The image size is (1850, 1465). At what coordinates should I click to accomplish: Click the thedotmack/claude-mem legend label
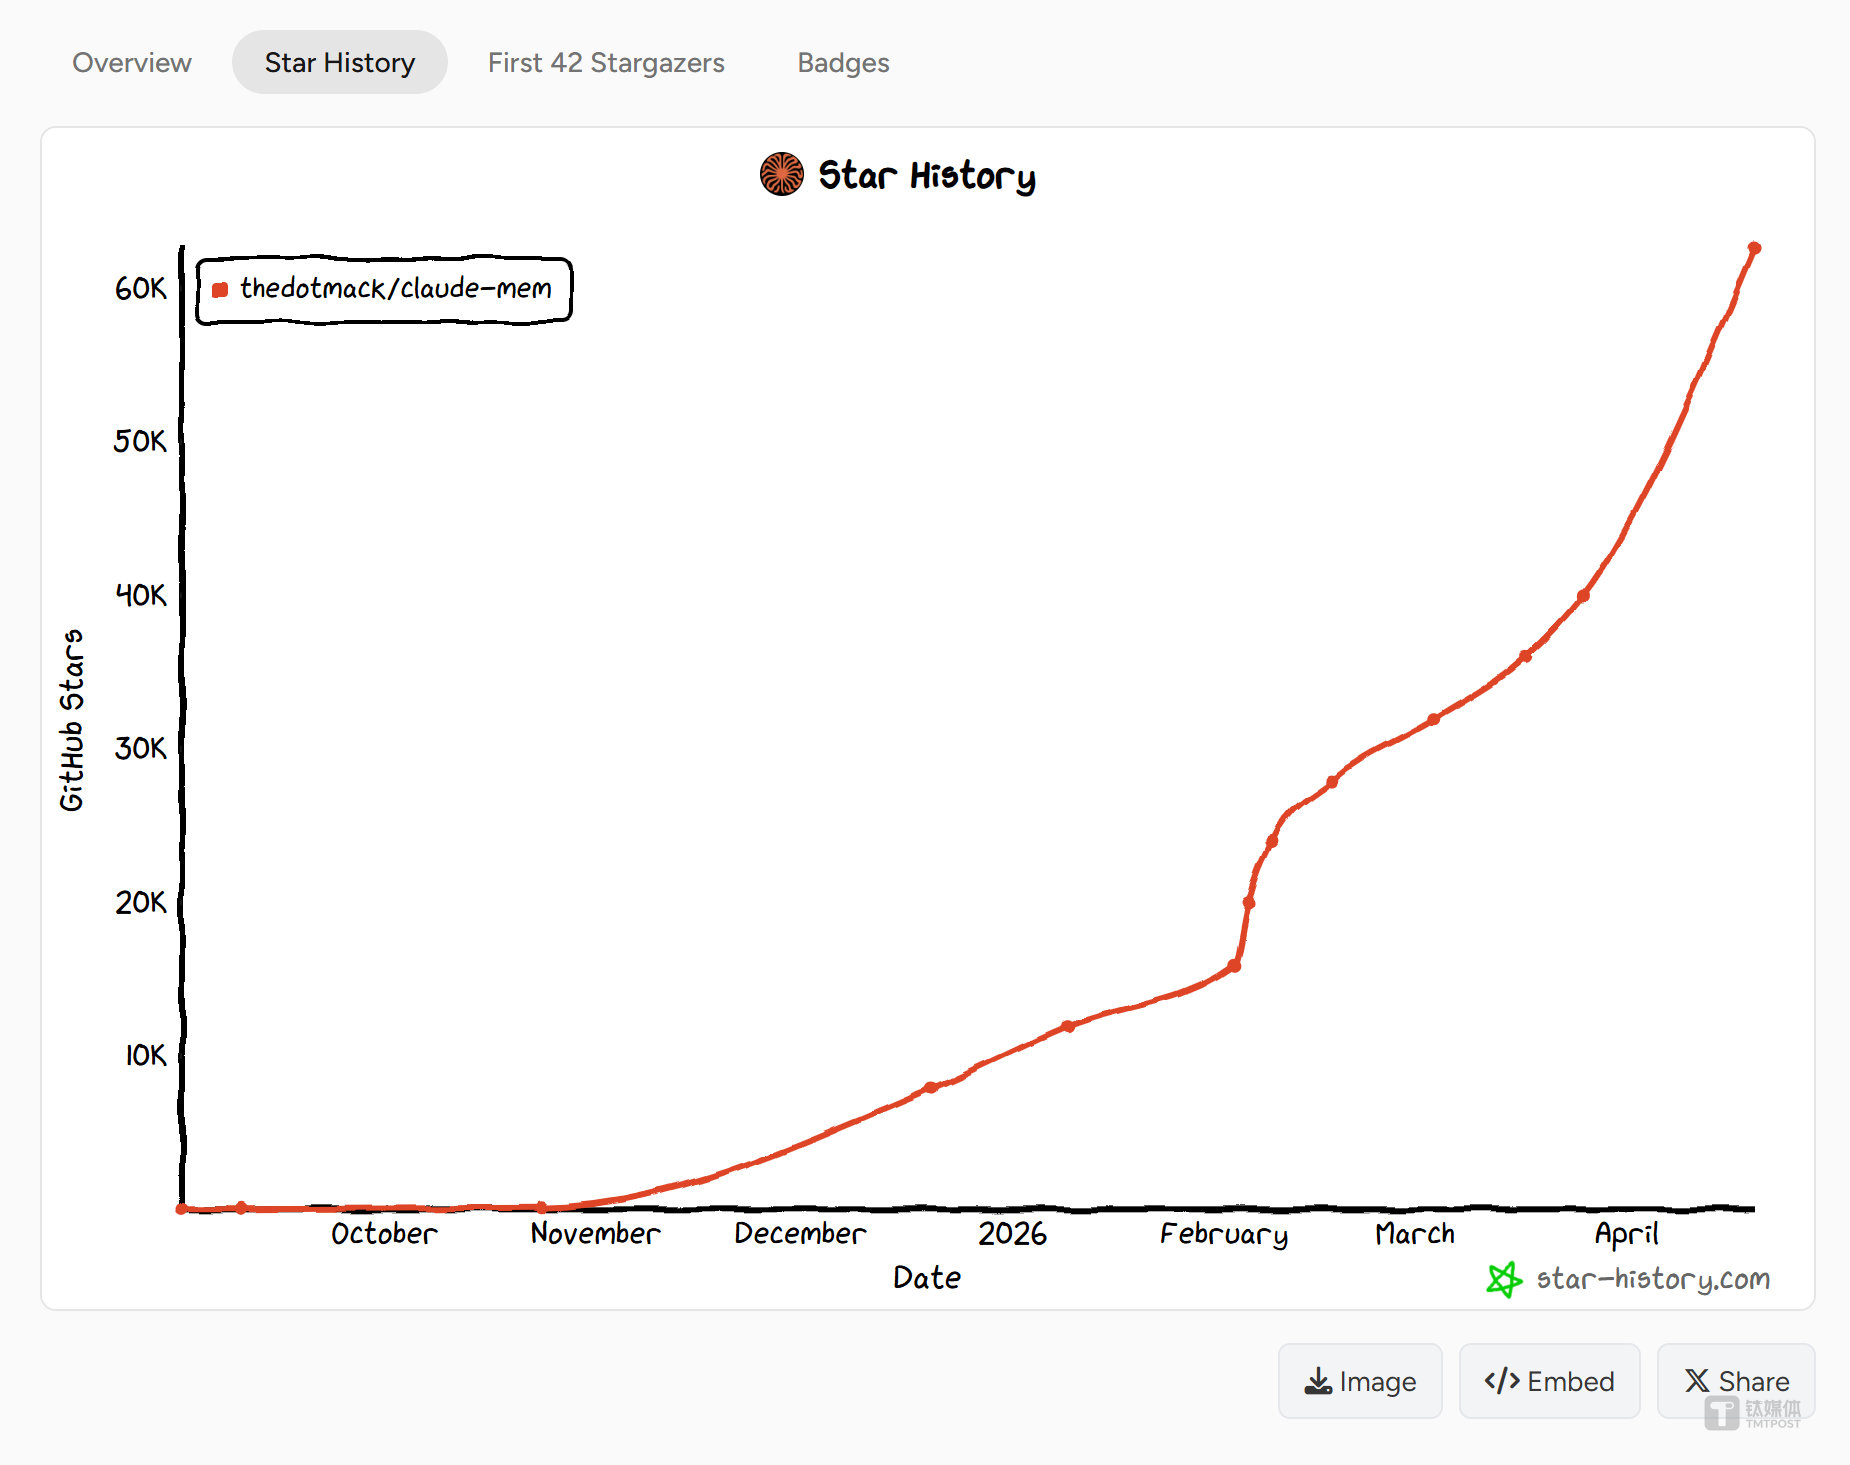point(396,289)
